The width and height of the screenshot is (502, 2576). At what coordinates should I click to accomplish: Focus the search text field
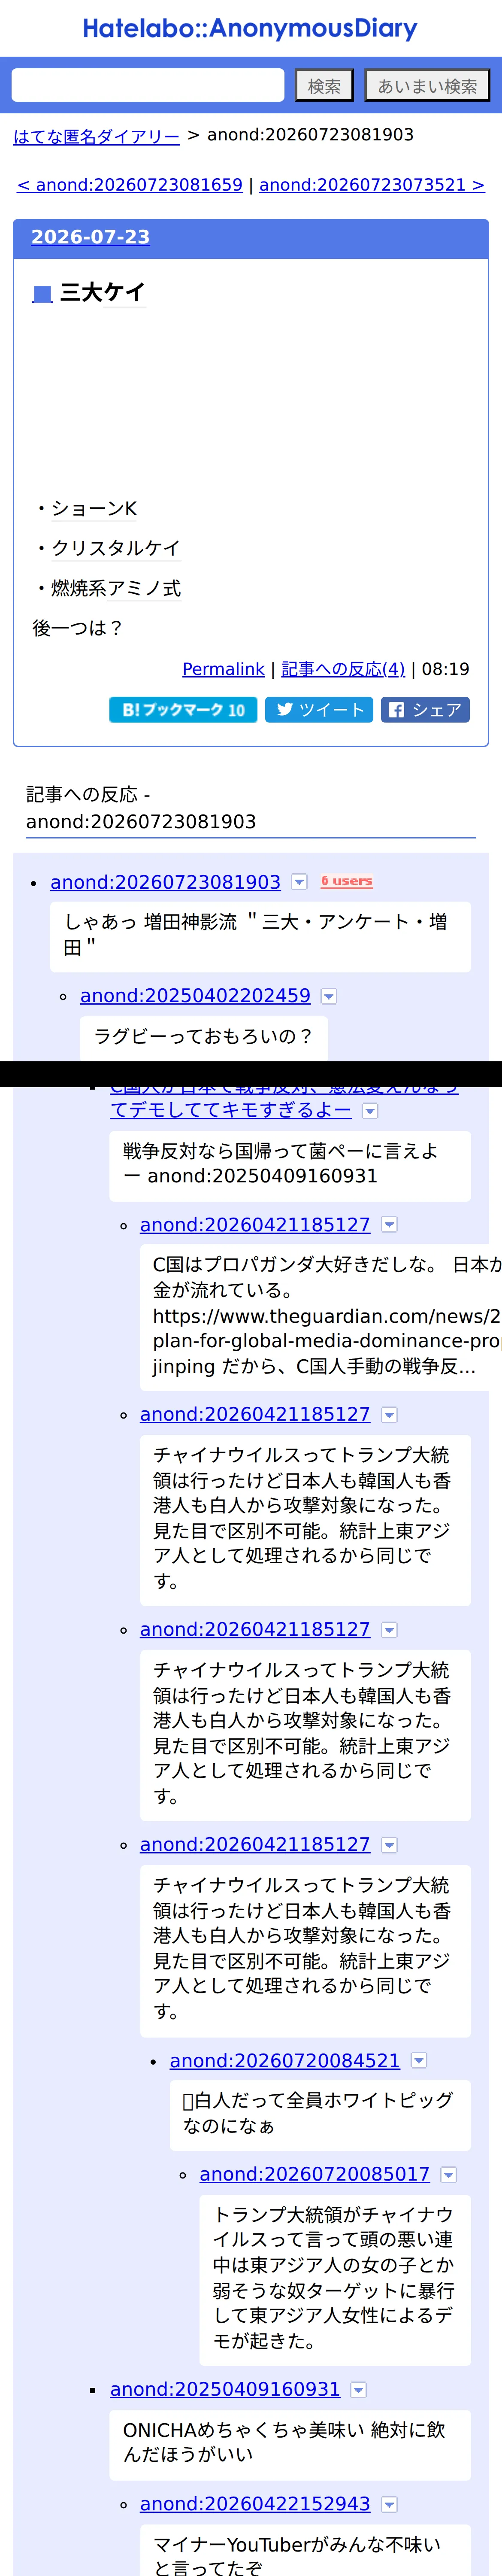pyautogui.click(x=148, y=85)
